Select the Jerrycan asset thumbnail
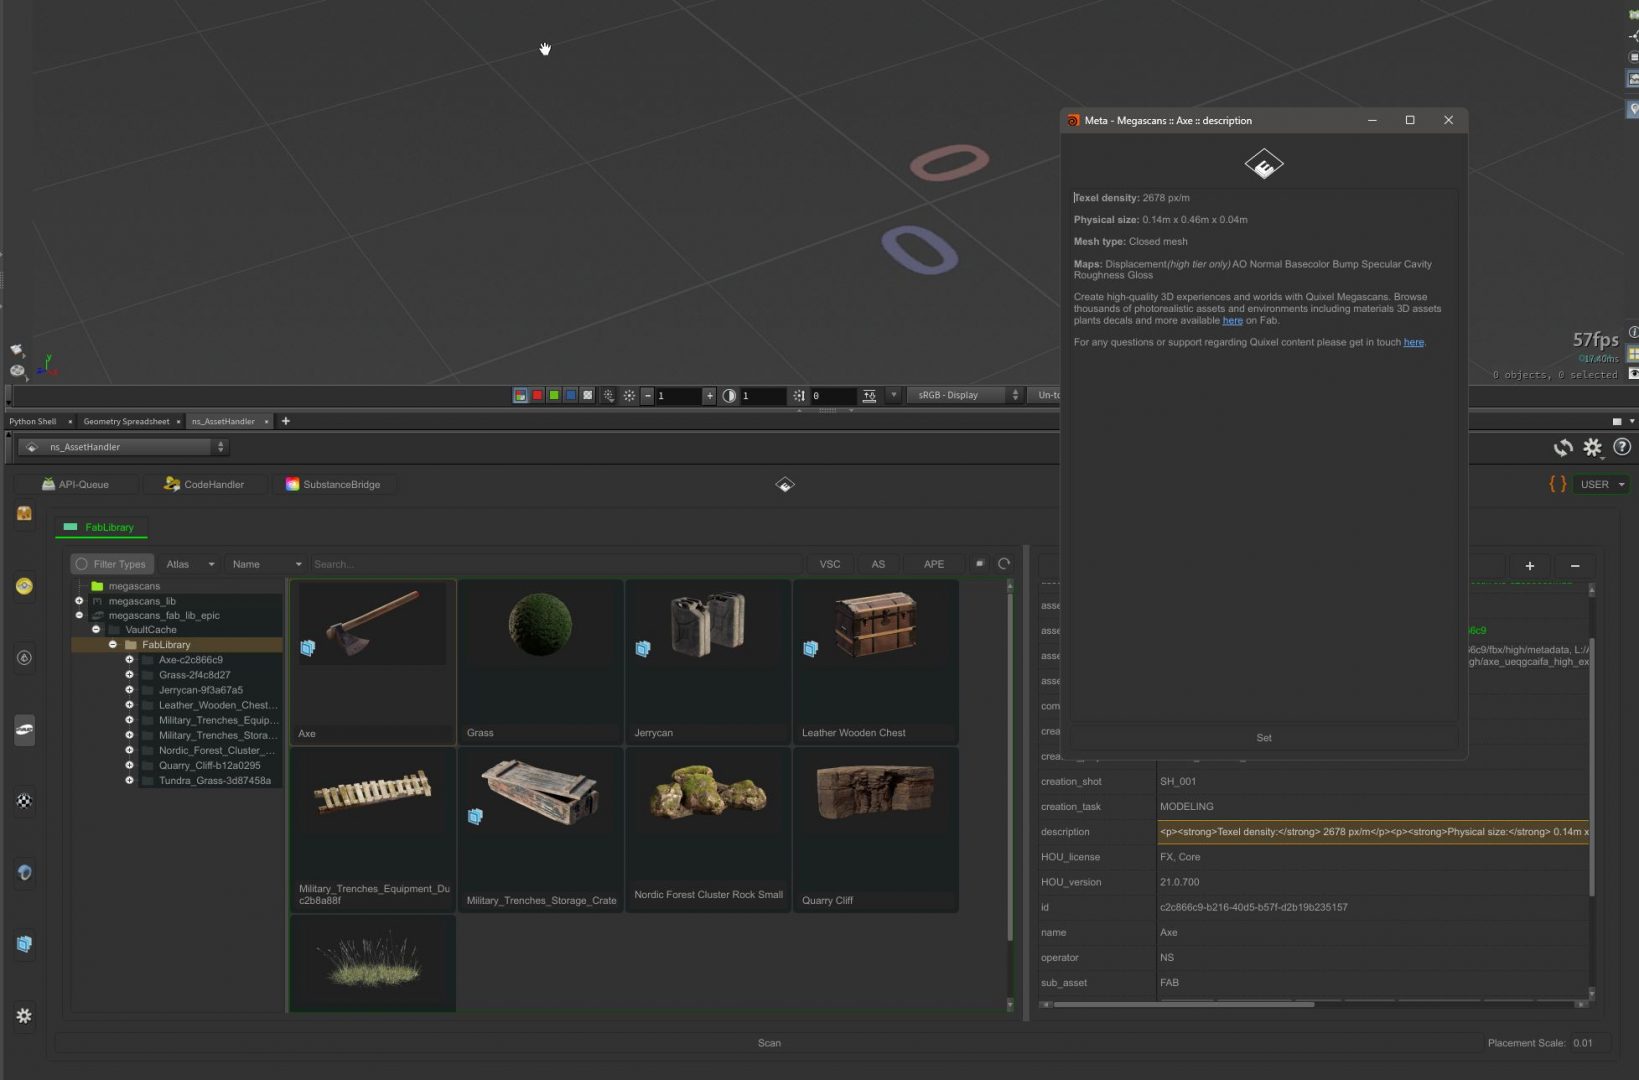This screenshot has width=1639, height=1080. [708, 662]
